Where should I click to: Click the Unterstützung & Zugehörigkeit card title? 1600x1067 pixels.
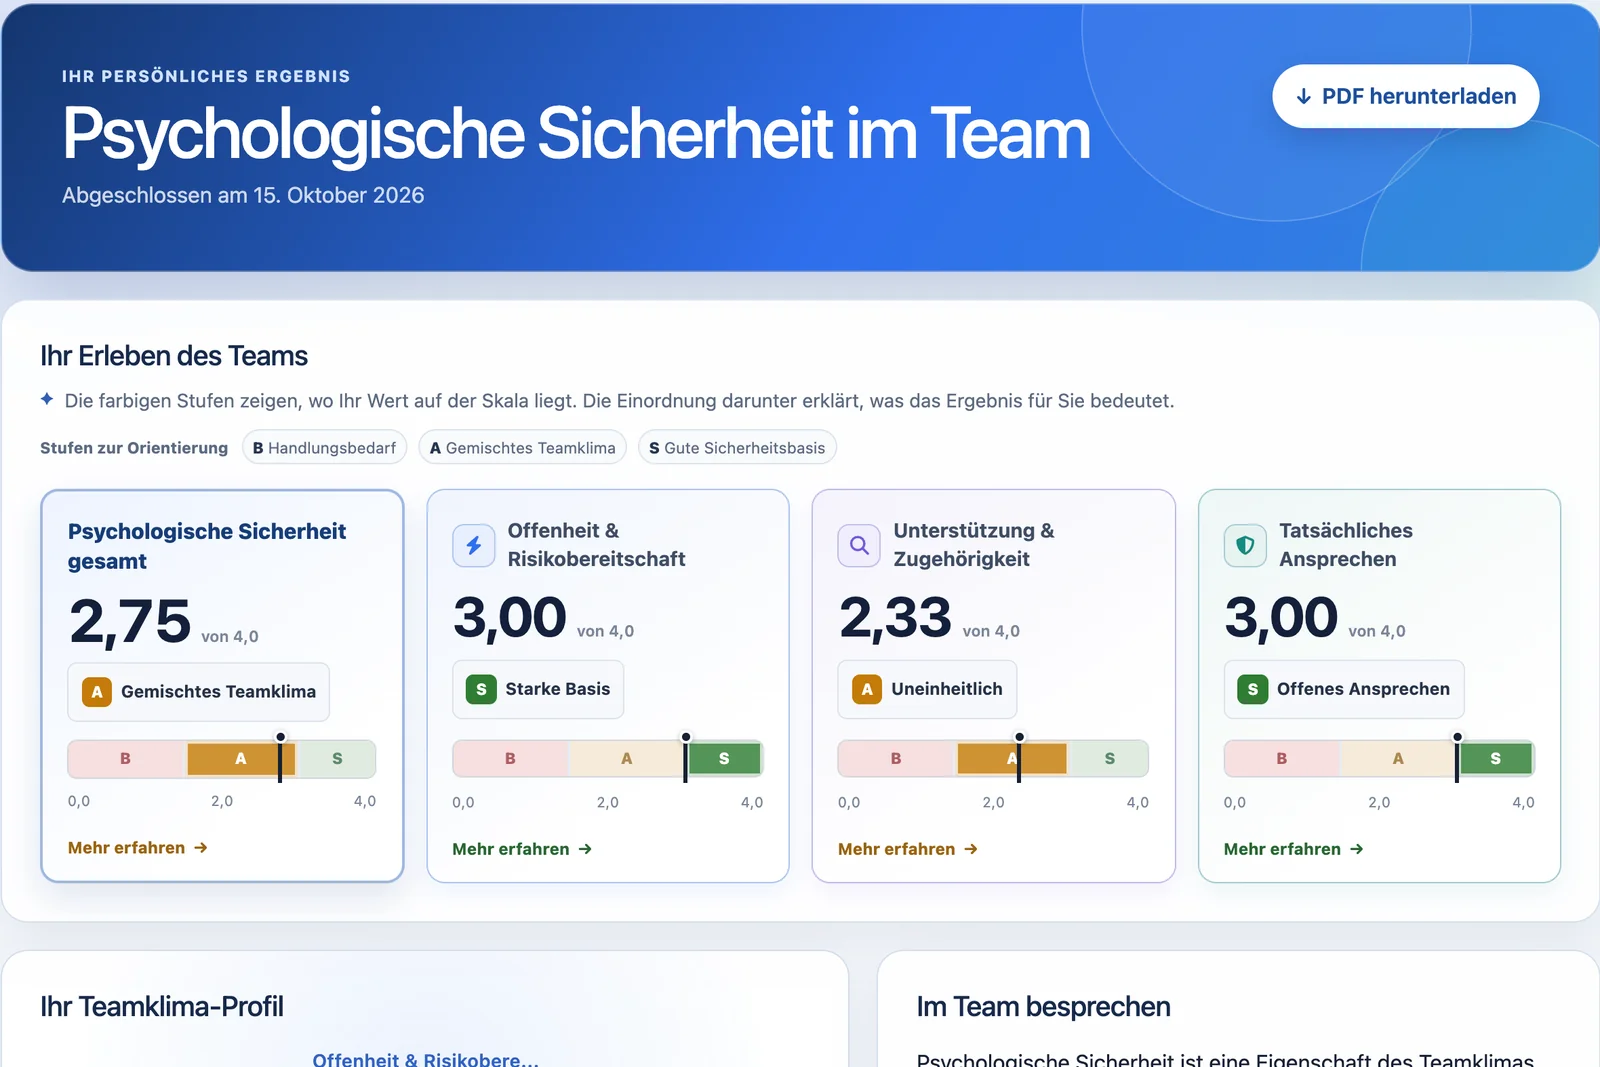(974, 545)
